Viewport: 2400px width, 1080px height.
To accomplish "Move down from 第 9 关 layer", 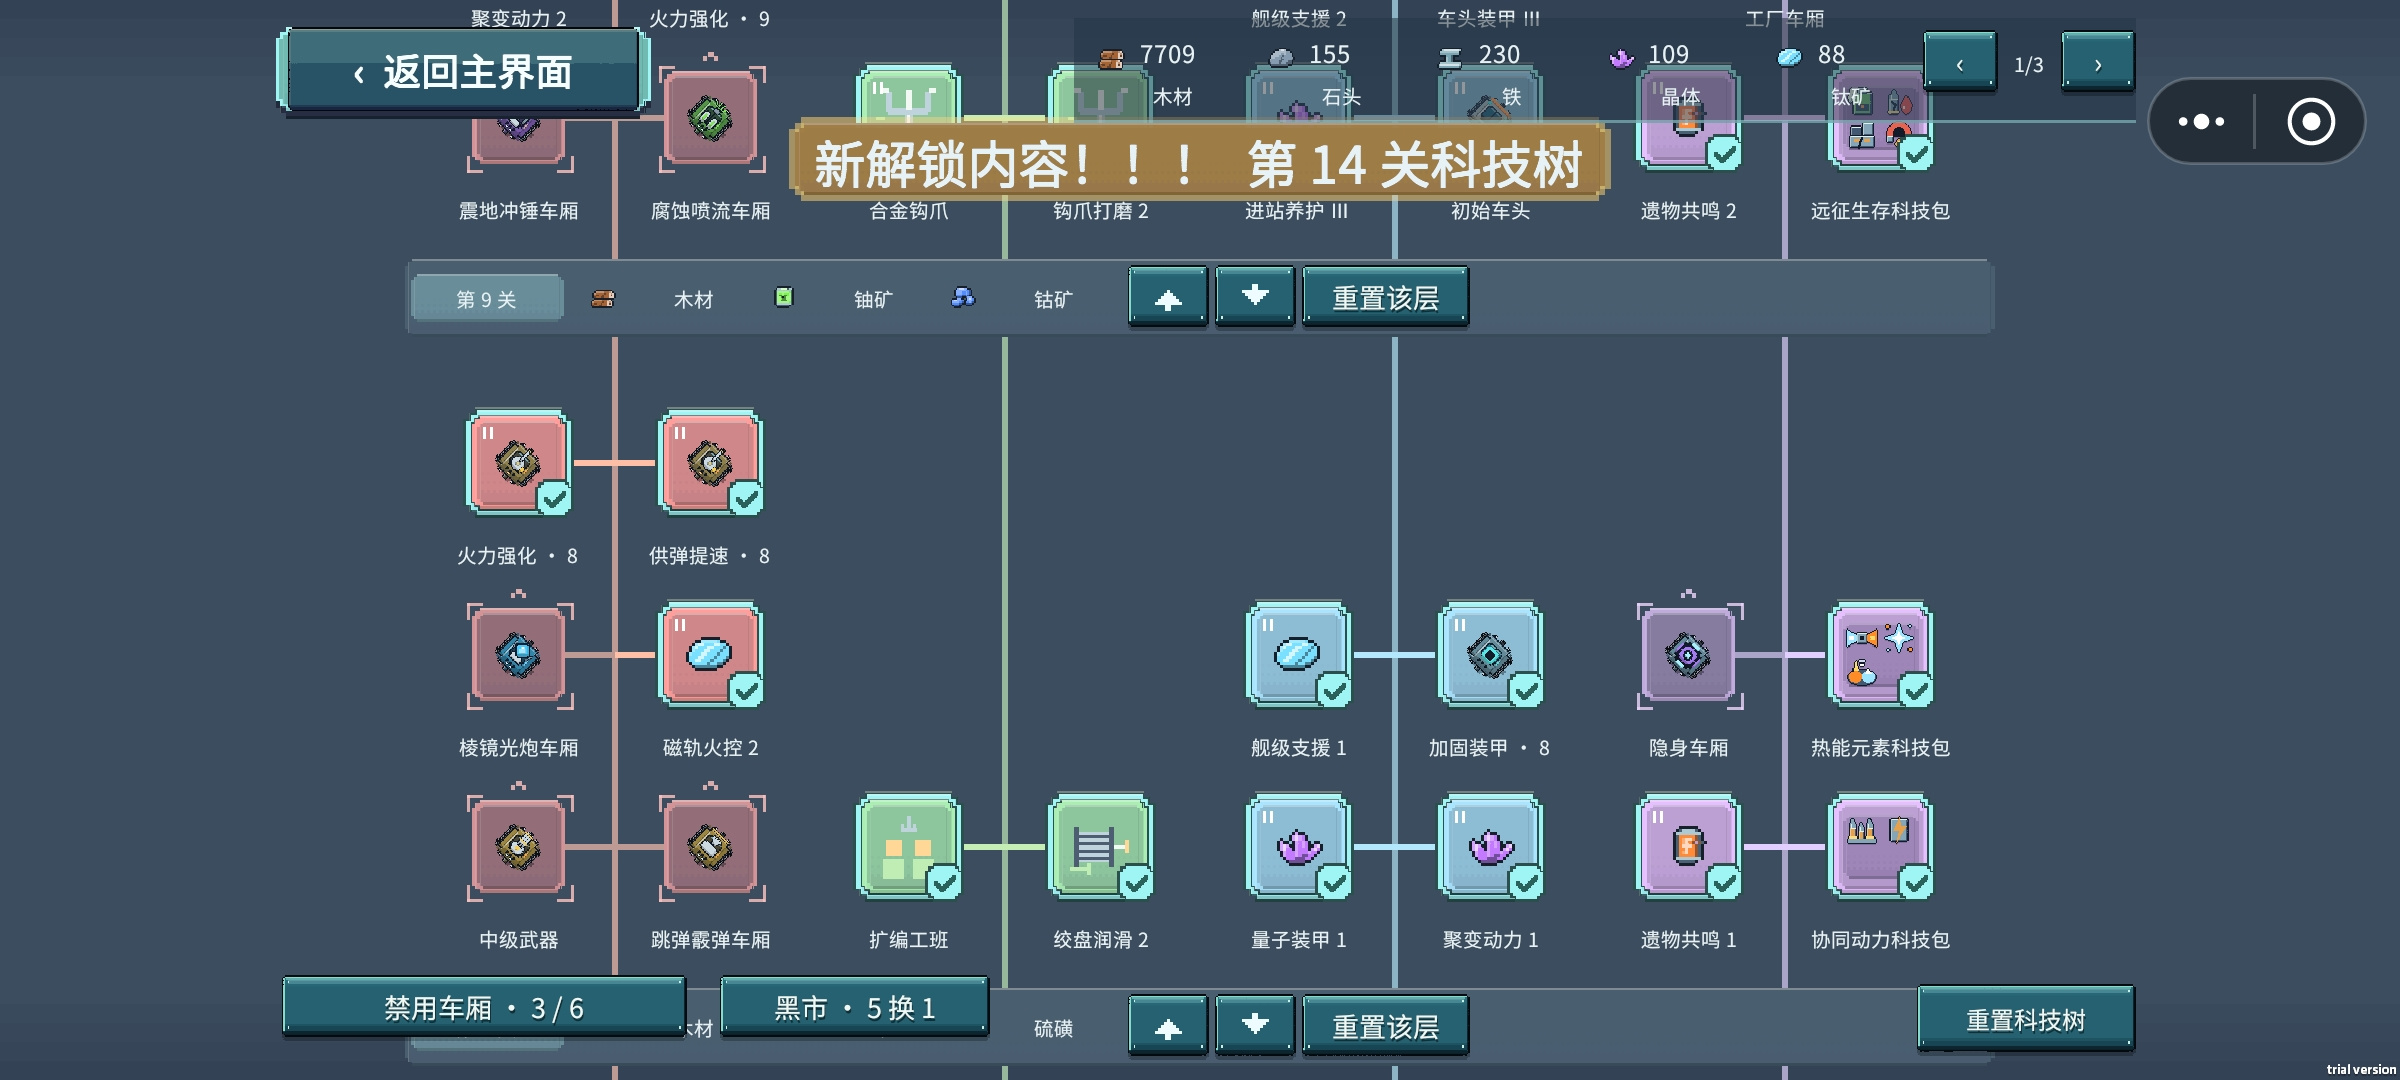I will [1255, 297].
